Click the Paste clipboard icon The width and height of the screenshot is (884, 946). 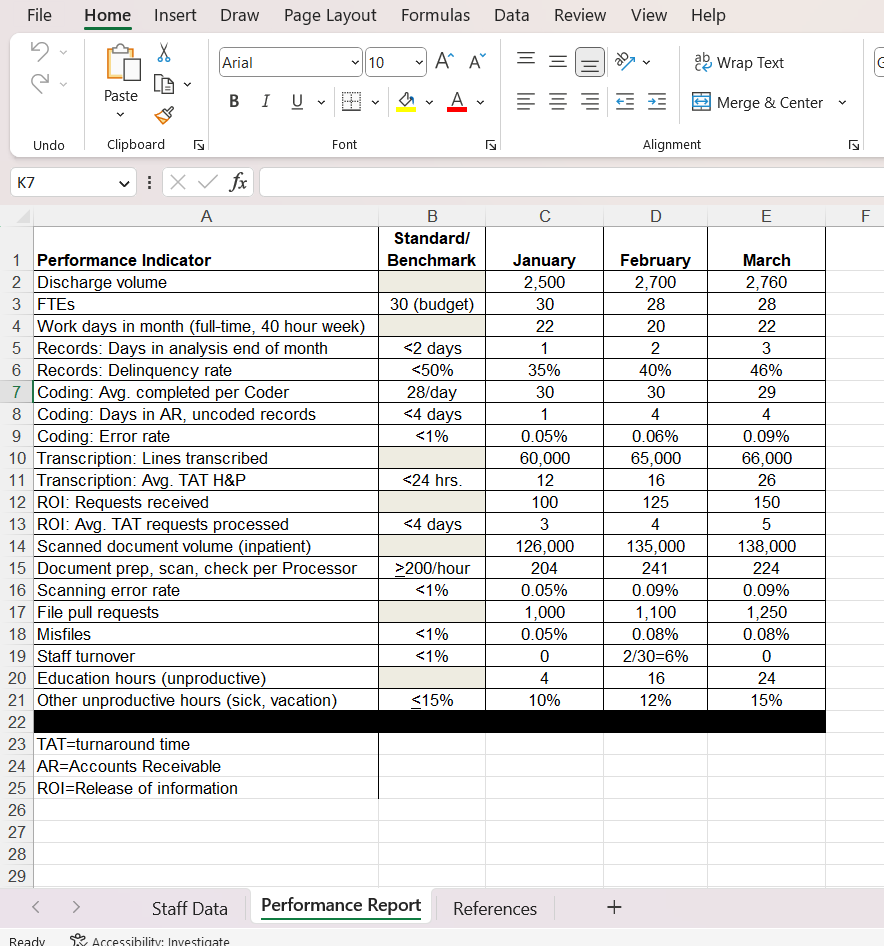coord(123,63)
